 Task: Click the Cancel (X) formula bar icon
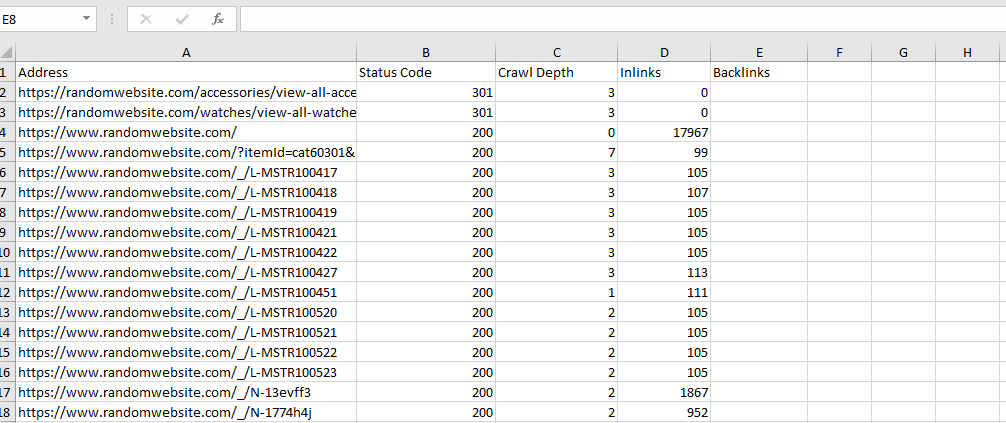tap(146, 19)
